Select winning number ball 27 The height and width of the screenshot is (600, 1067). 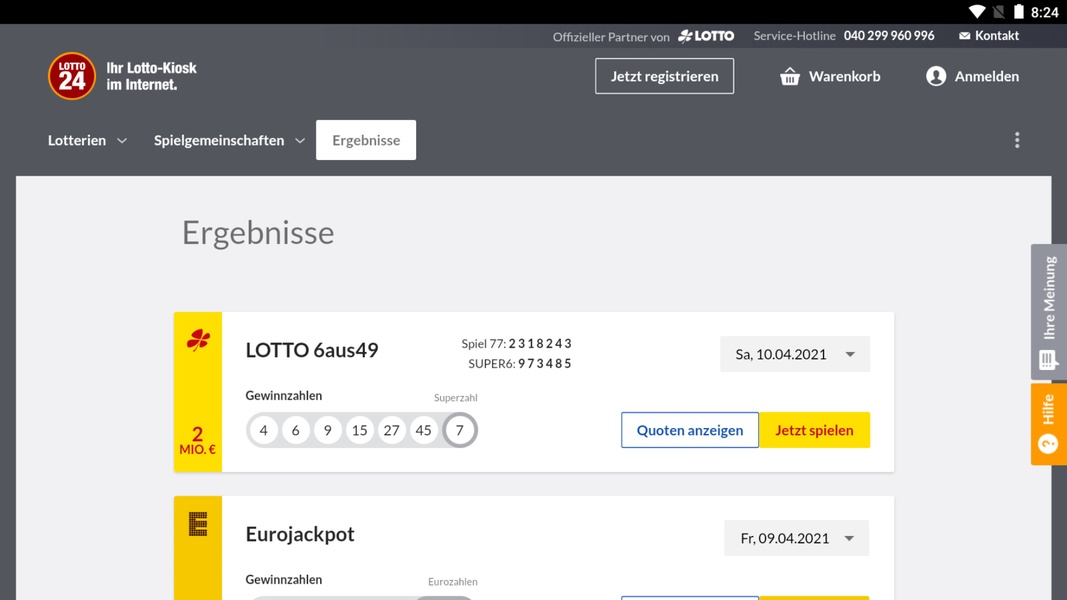click(x=391, y=430)
